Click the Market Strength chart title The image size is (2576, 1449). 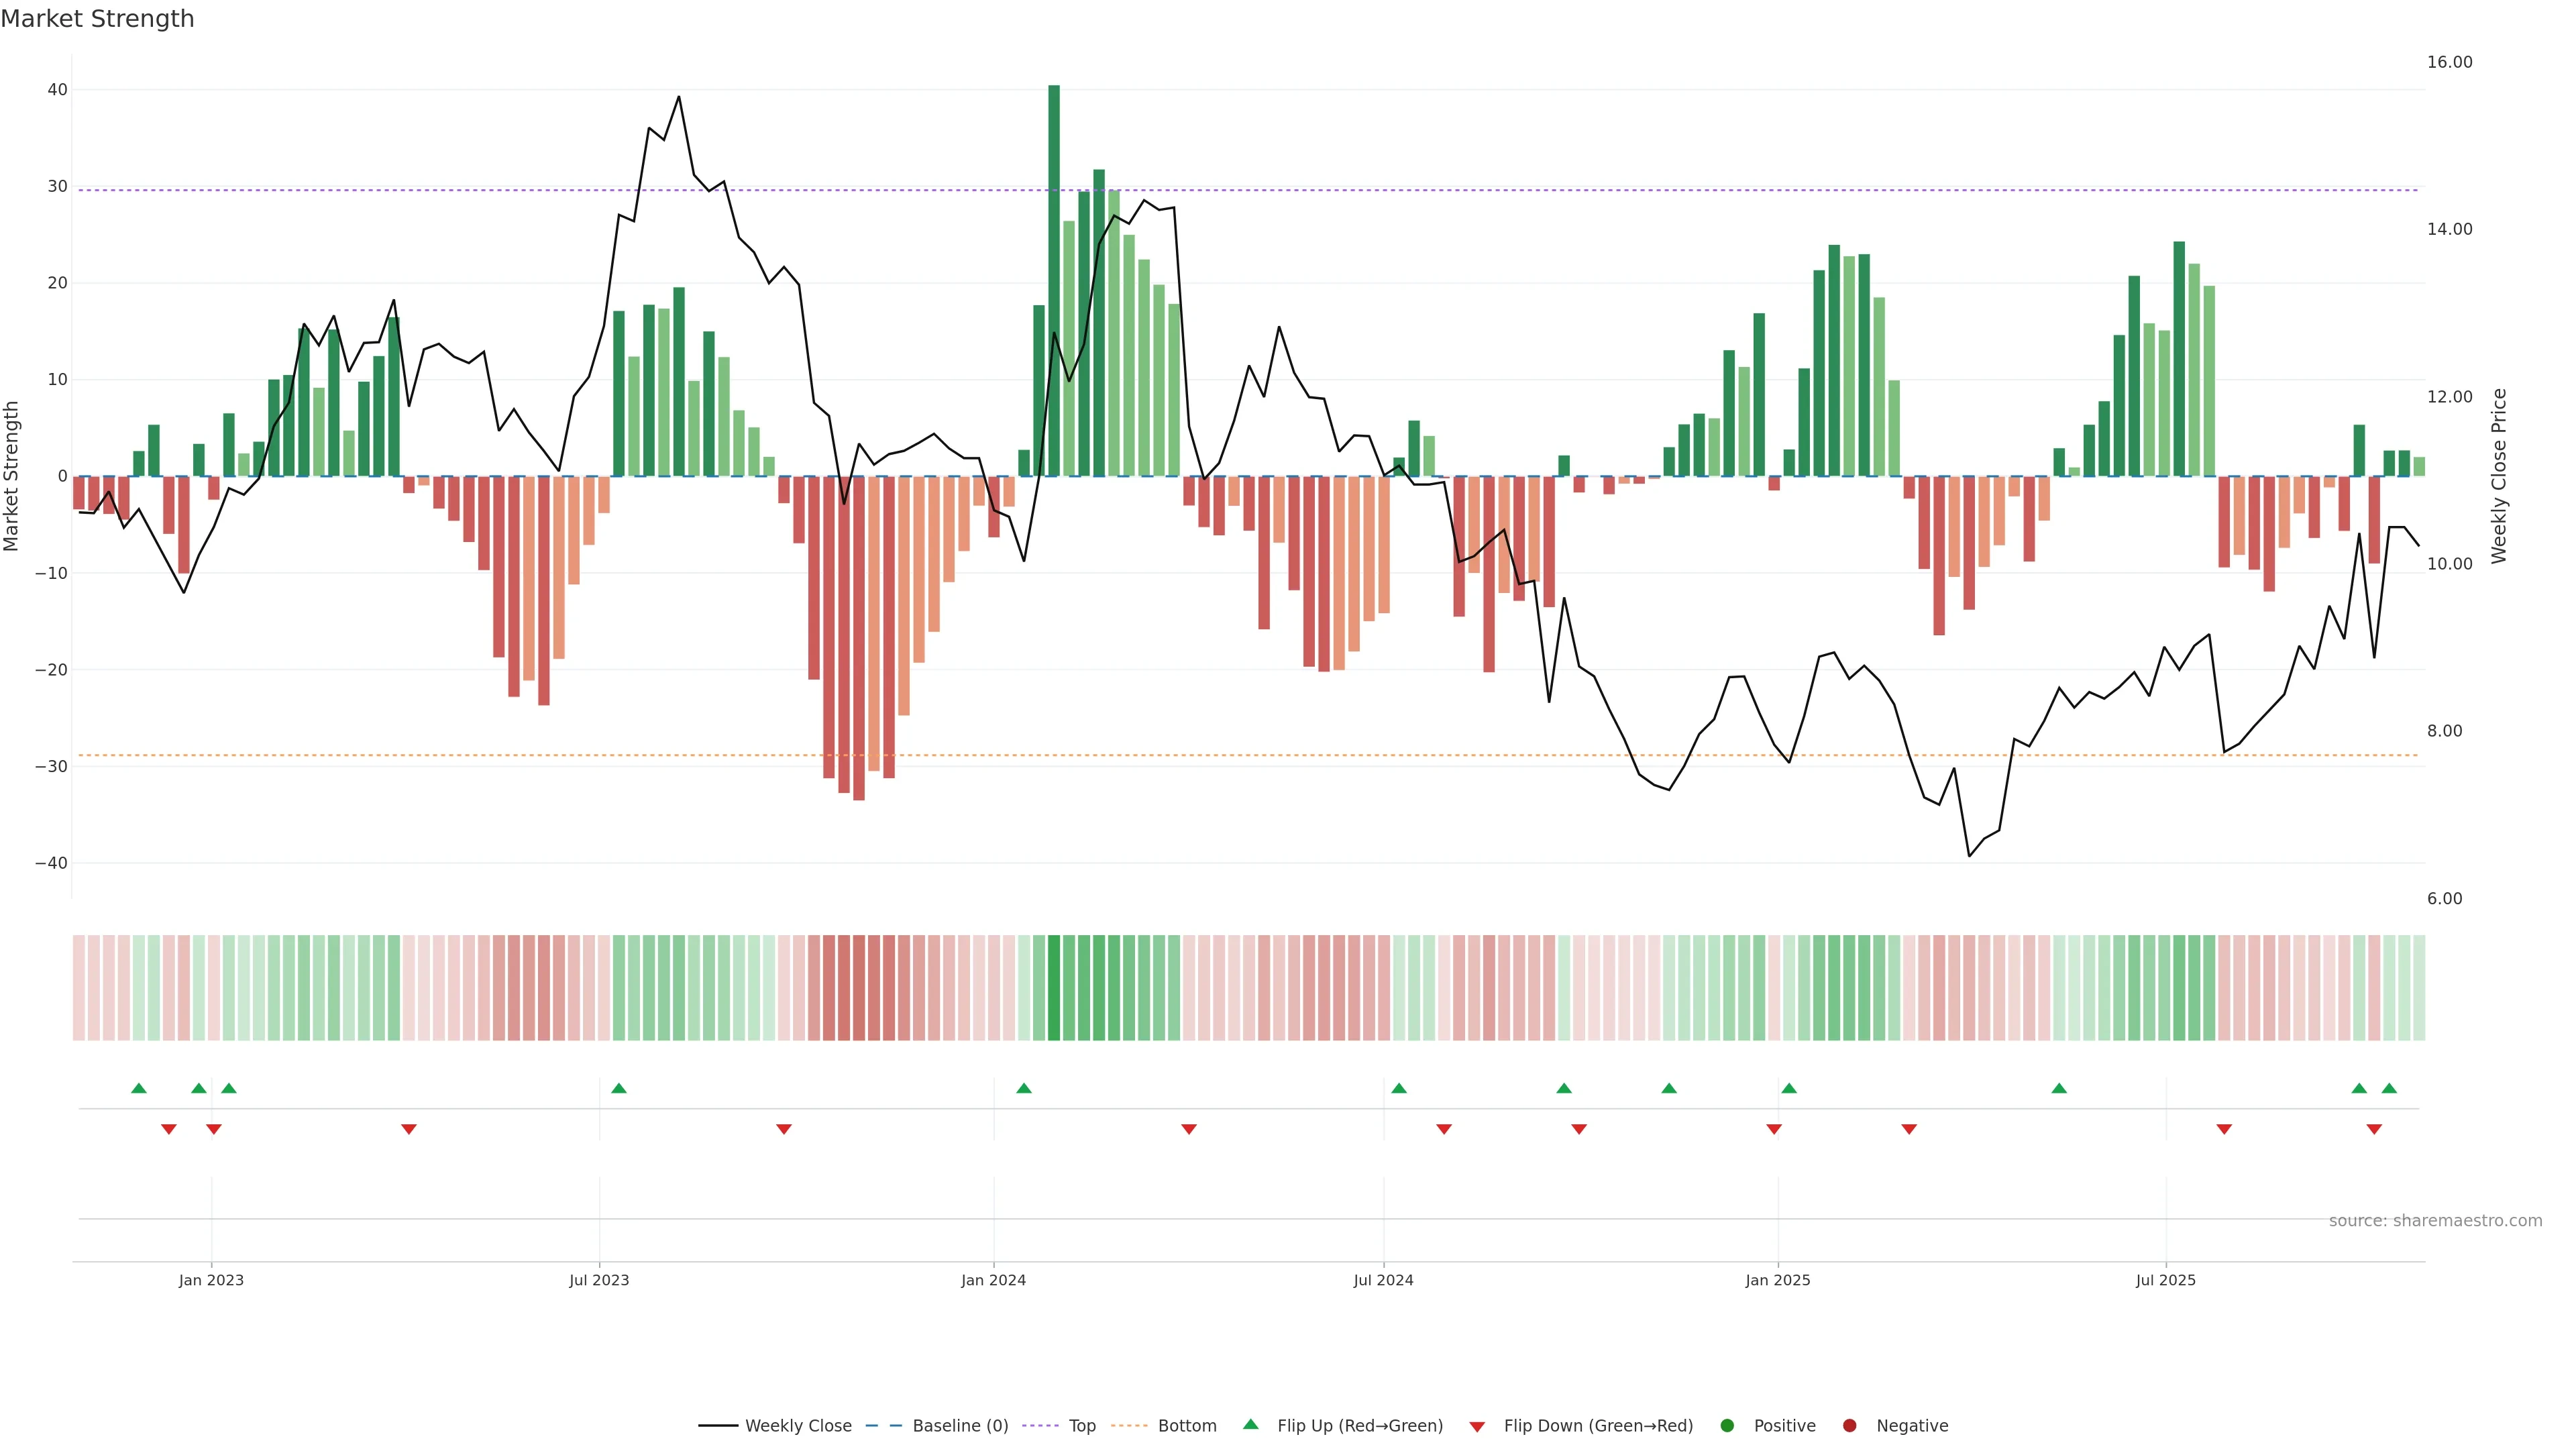(x=97, y=19)
